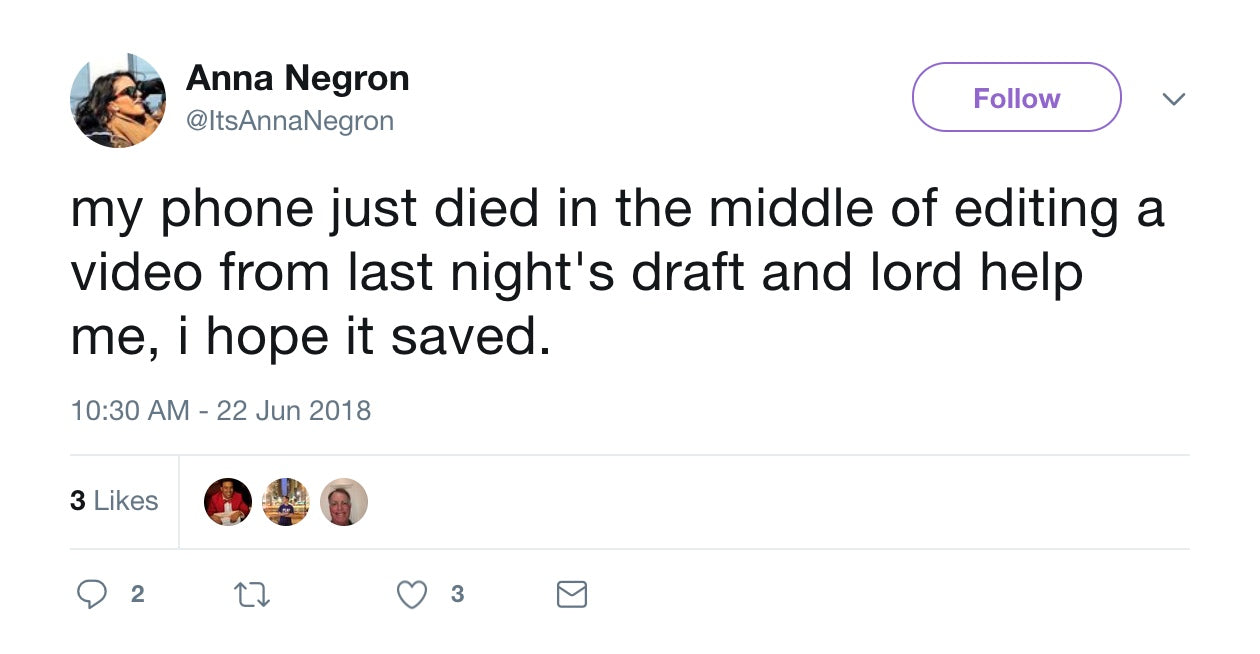
Task: Click the 22 Jun 2018 date
Action: click(293, 411)
